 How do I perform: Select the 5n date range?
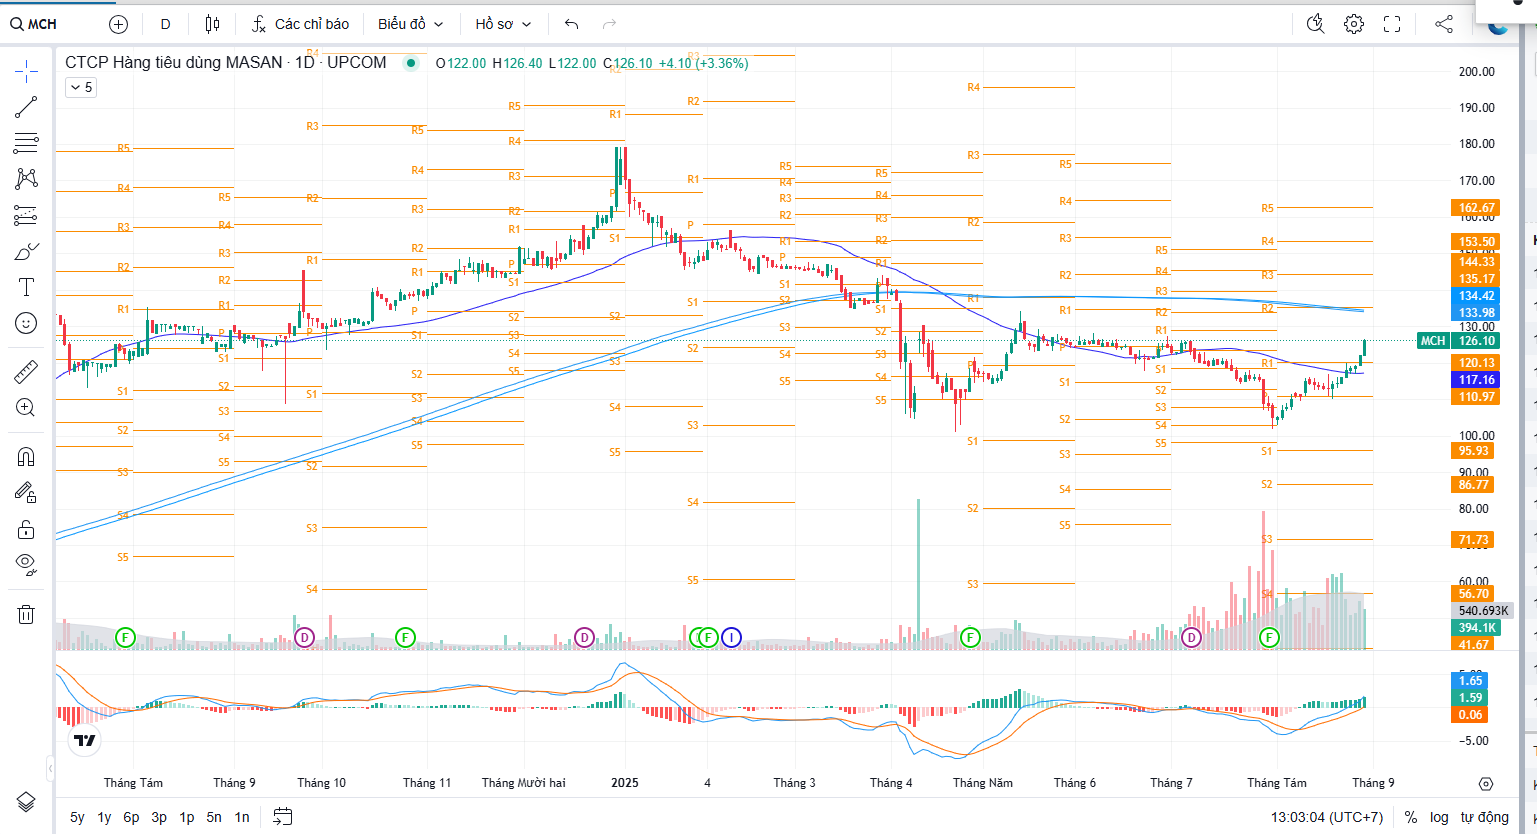click(x=214, y=817)
